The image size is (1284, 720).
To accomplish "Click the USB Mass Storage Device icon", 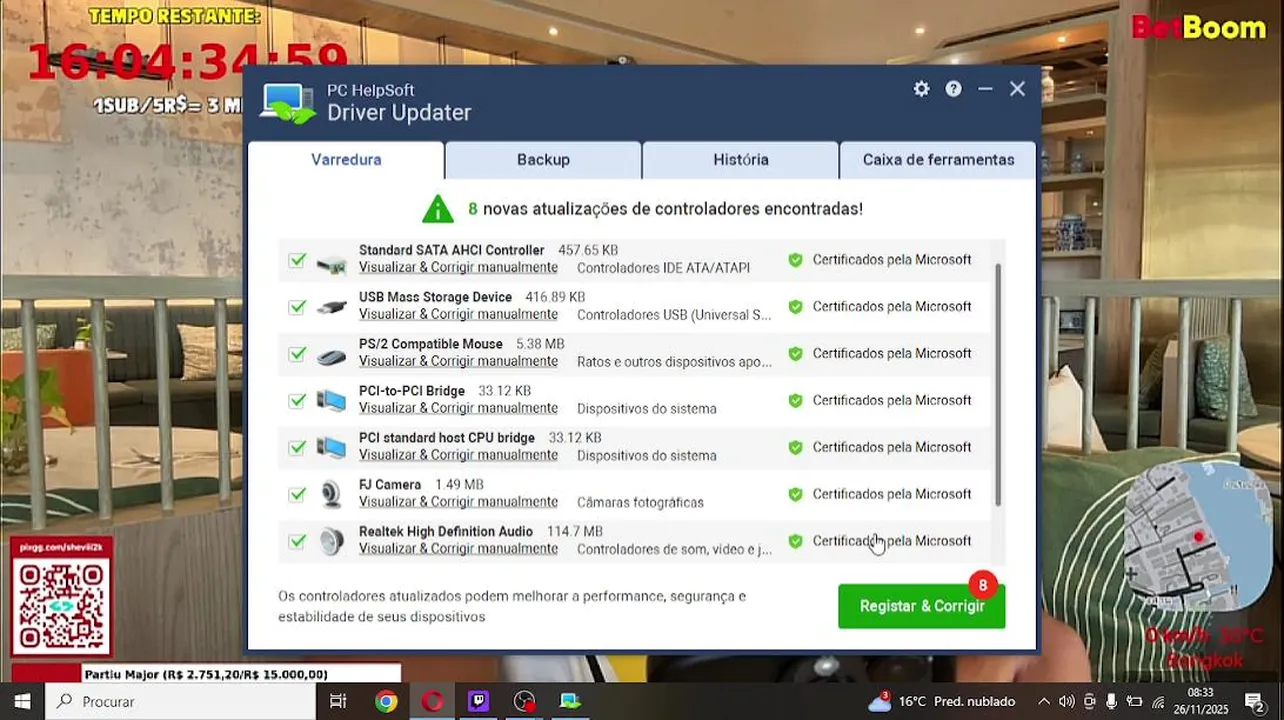I will (x=331, y=307).
